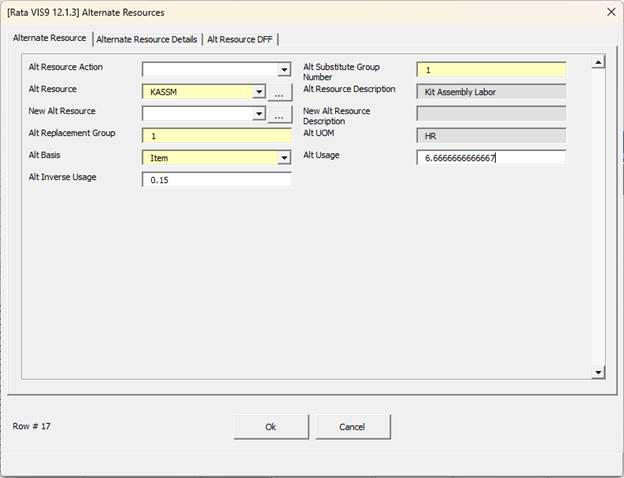Click the scrollbar up arrow
Image resolution: width=624 pixels, height=478 pixels.
pos(598,62)
